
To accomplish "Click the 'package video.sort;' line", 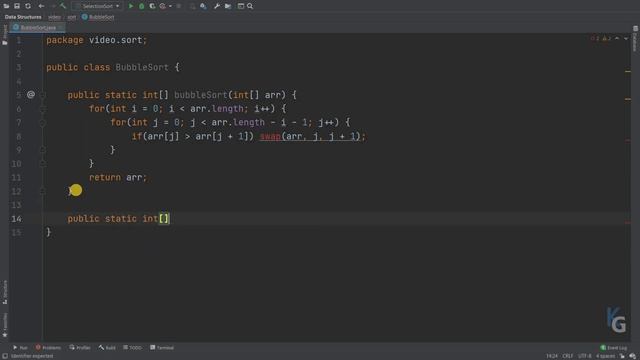I will click(x=96, y=40).
